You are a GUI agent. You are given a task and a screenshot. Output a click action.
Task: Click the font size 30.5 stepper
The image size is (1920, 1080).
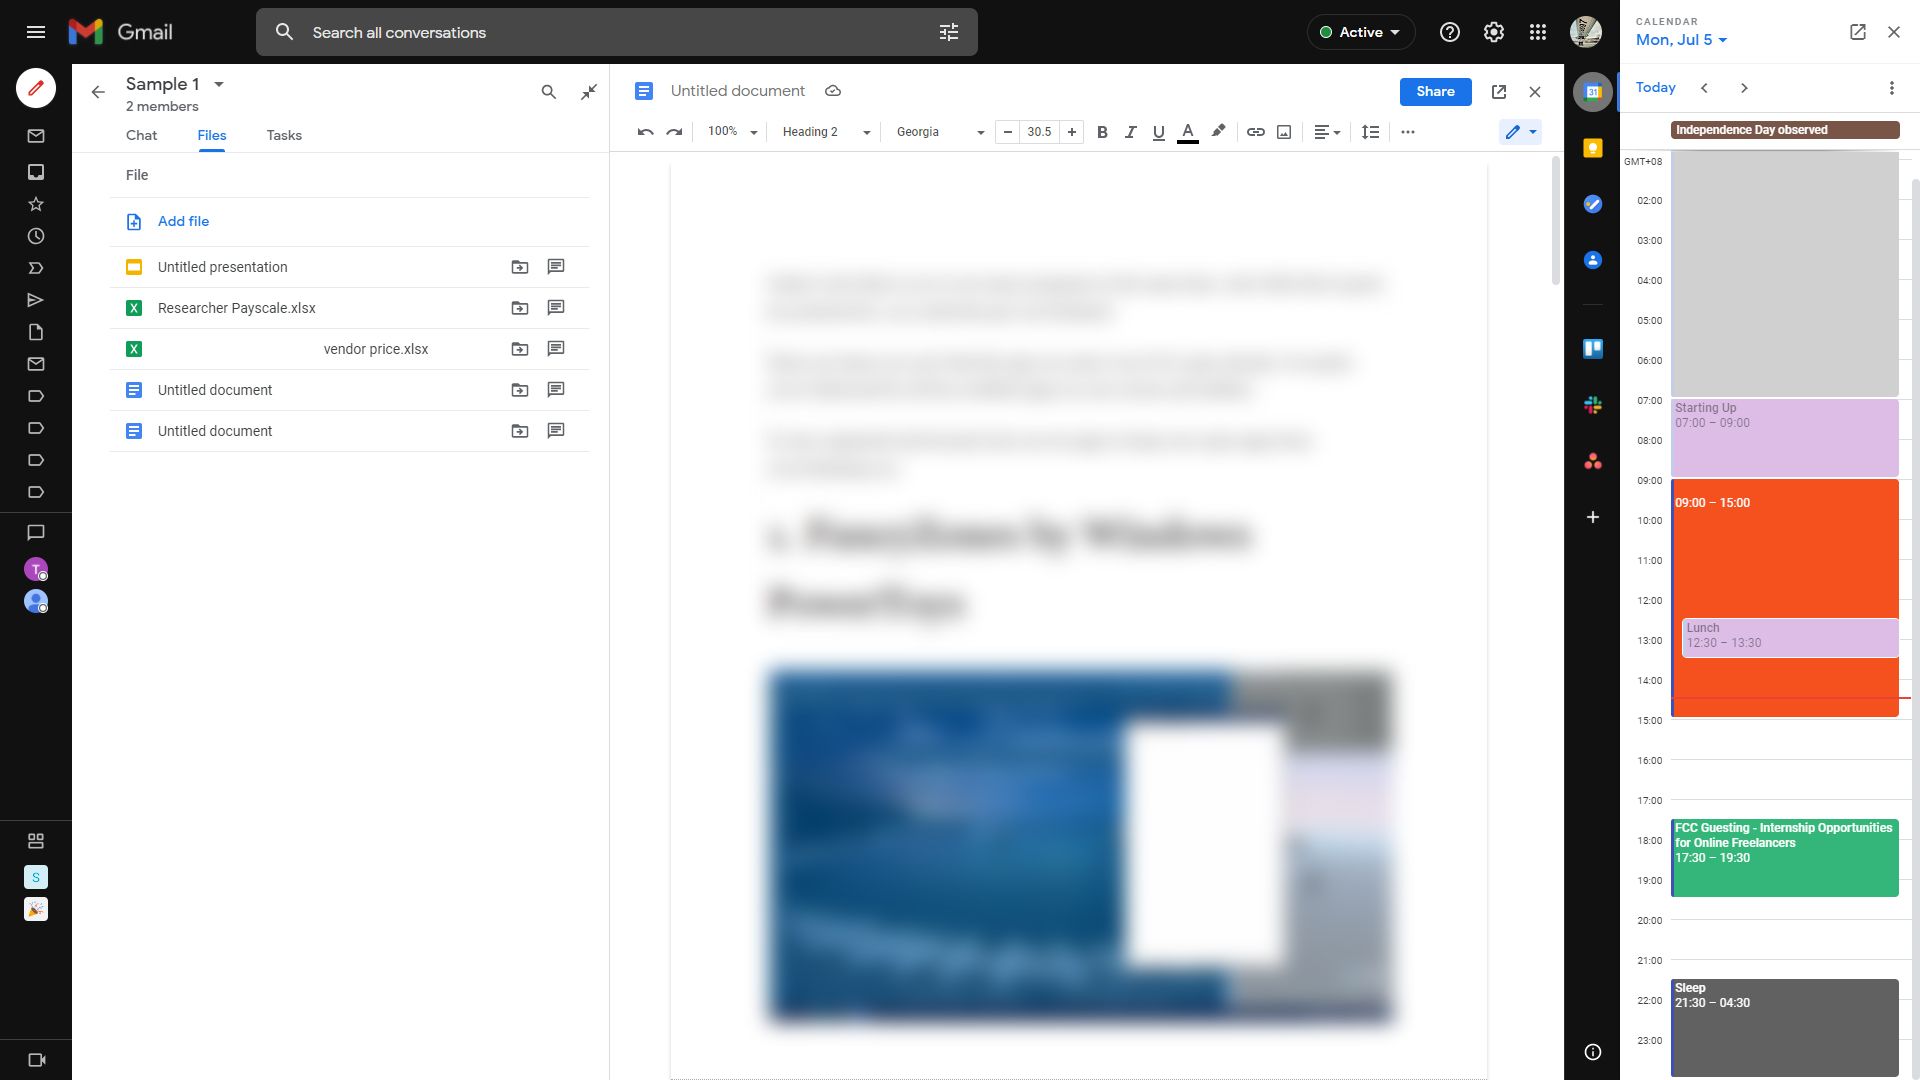coord(1039,132)
